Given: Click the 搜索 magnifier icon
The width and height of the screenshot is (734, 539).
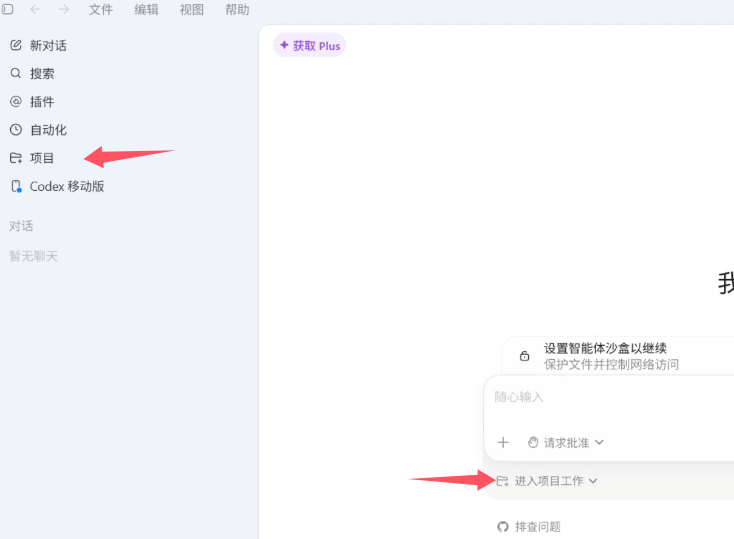Looking at the screenshot, I should (x=16, y=73).
